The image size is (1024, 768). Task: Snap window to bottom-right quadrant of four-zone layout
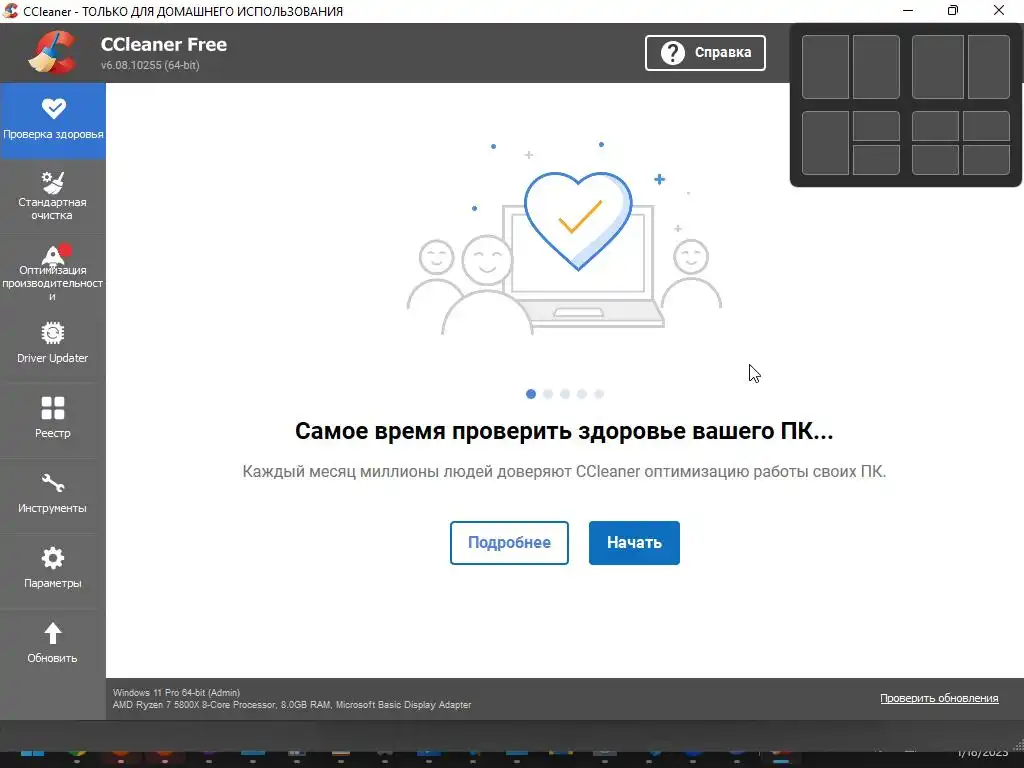(x=986, y=160)
